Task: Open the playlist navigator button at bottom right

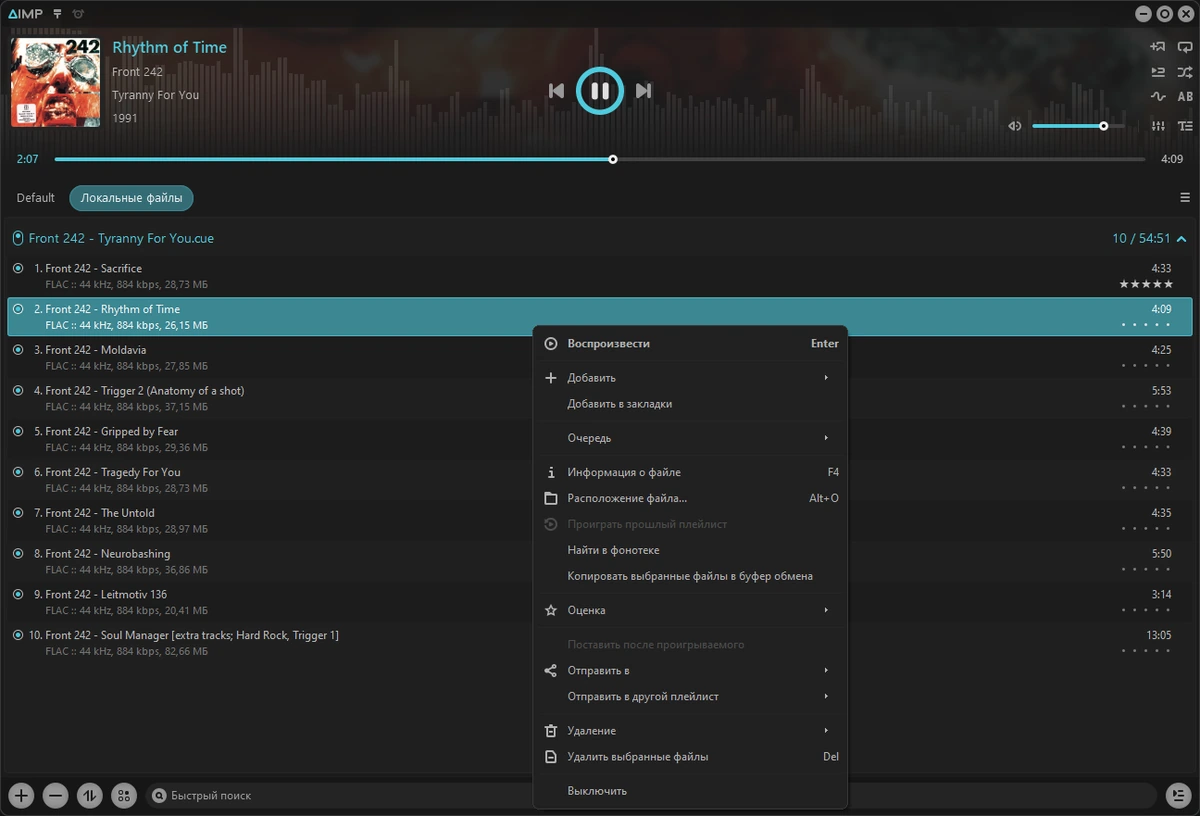Action: coord(1178,796)
